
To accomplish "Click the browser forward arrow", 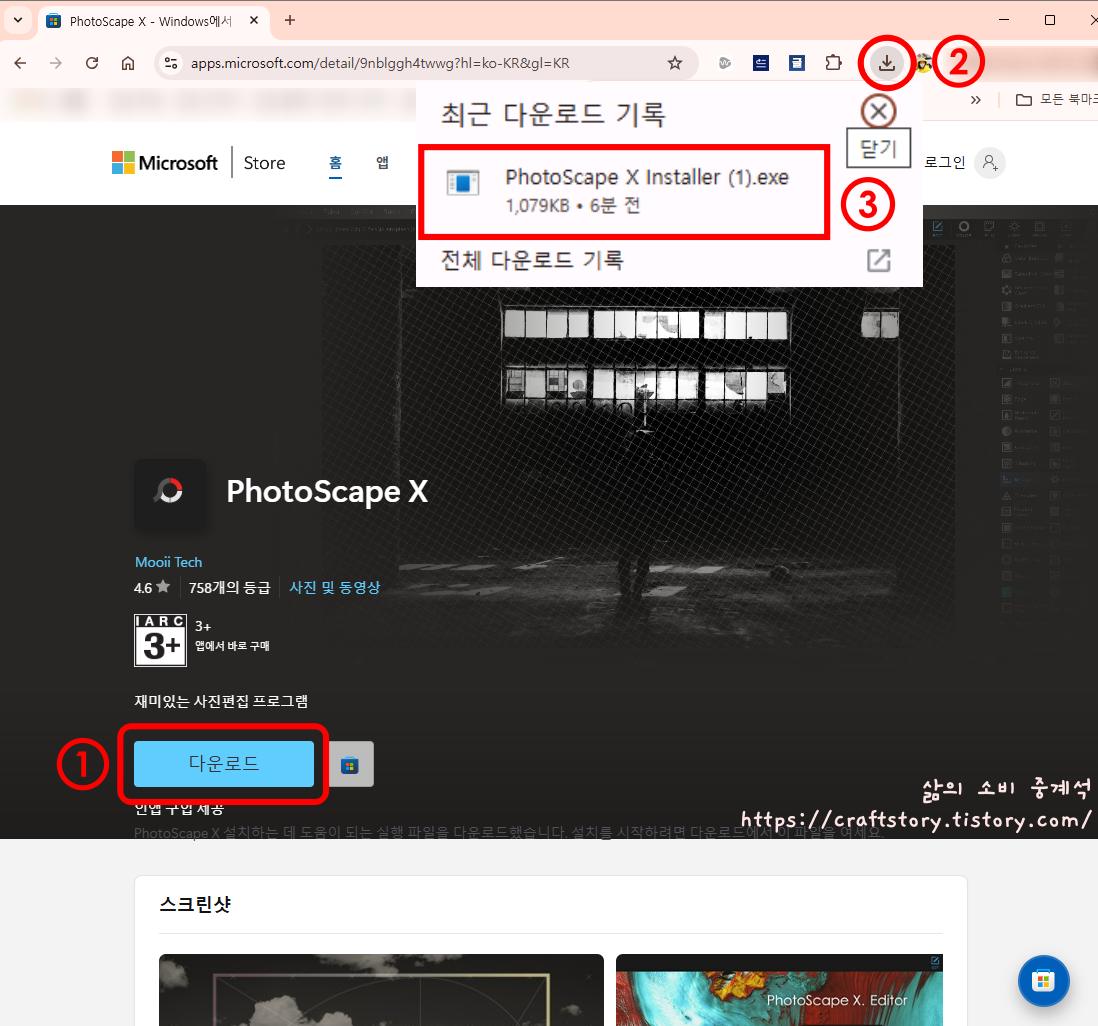I will [x=56, y=63].
